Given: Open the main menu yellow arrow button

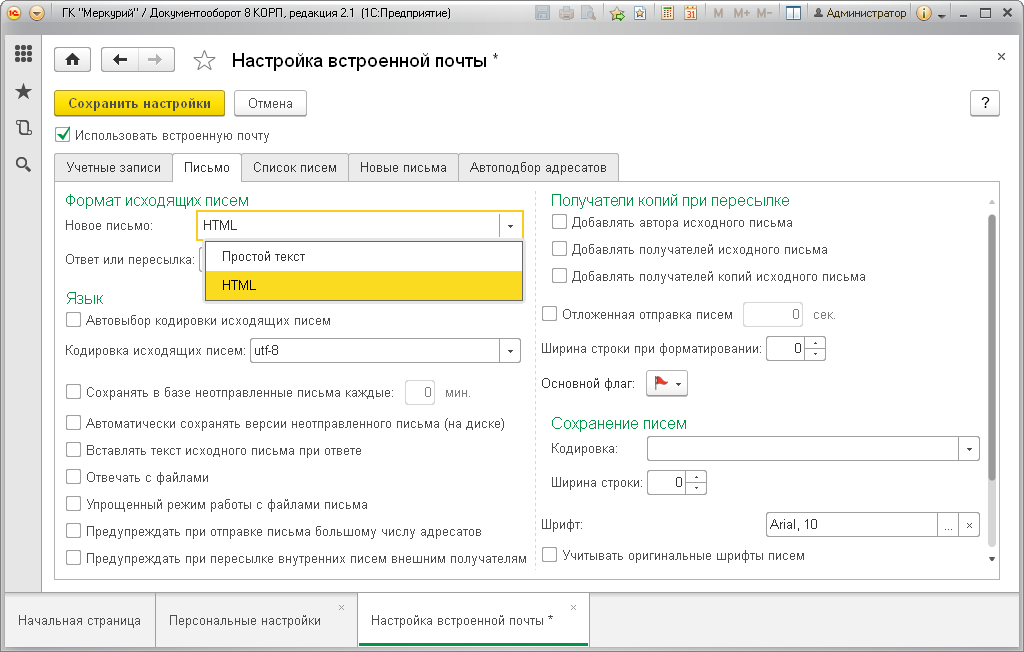Looking at the screenshot, I should (37, 13).
